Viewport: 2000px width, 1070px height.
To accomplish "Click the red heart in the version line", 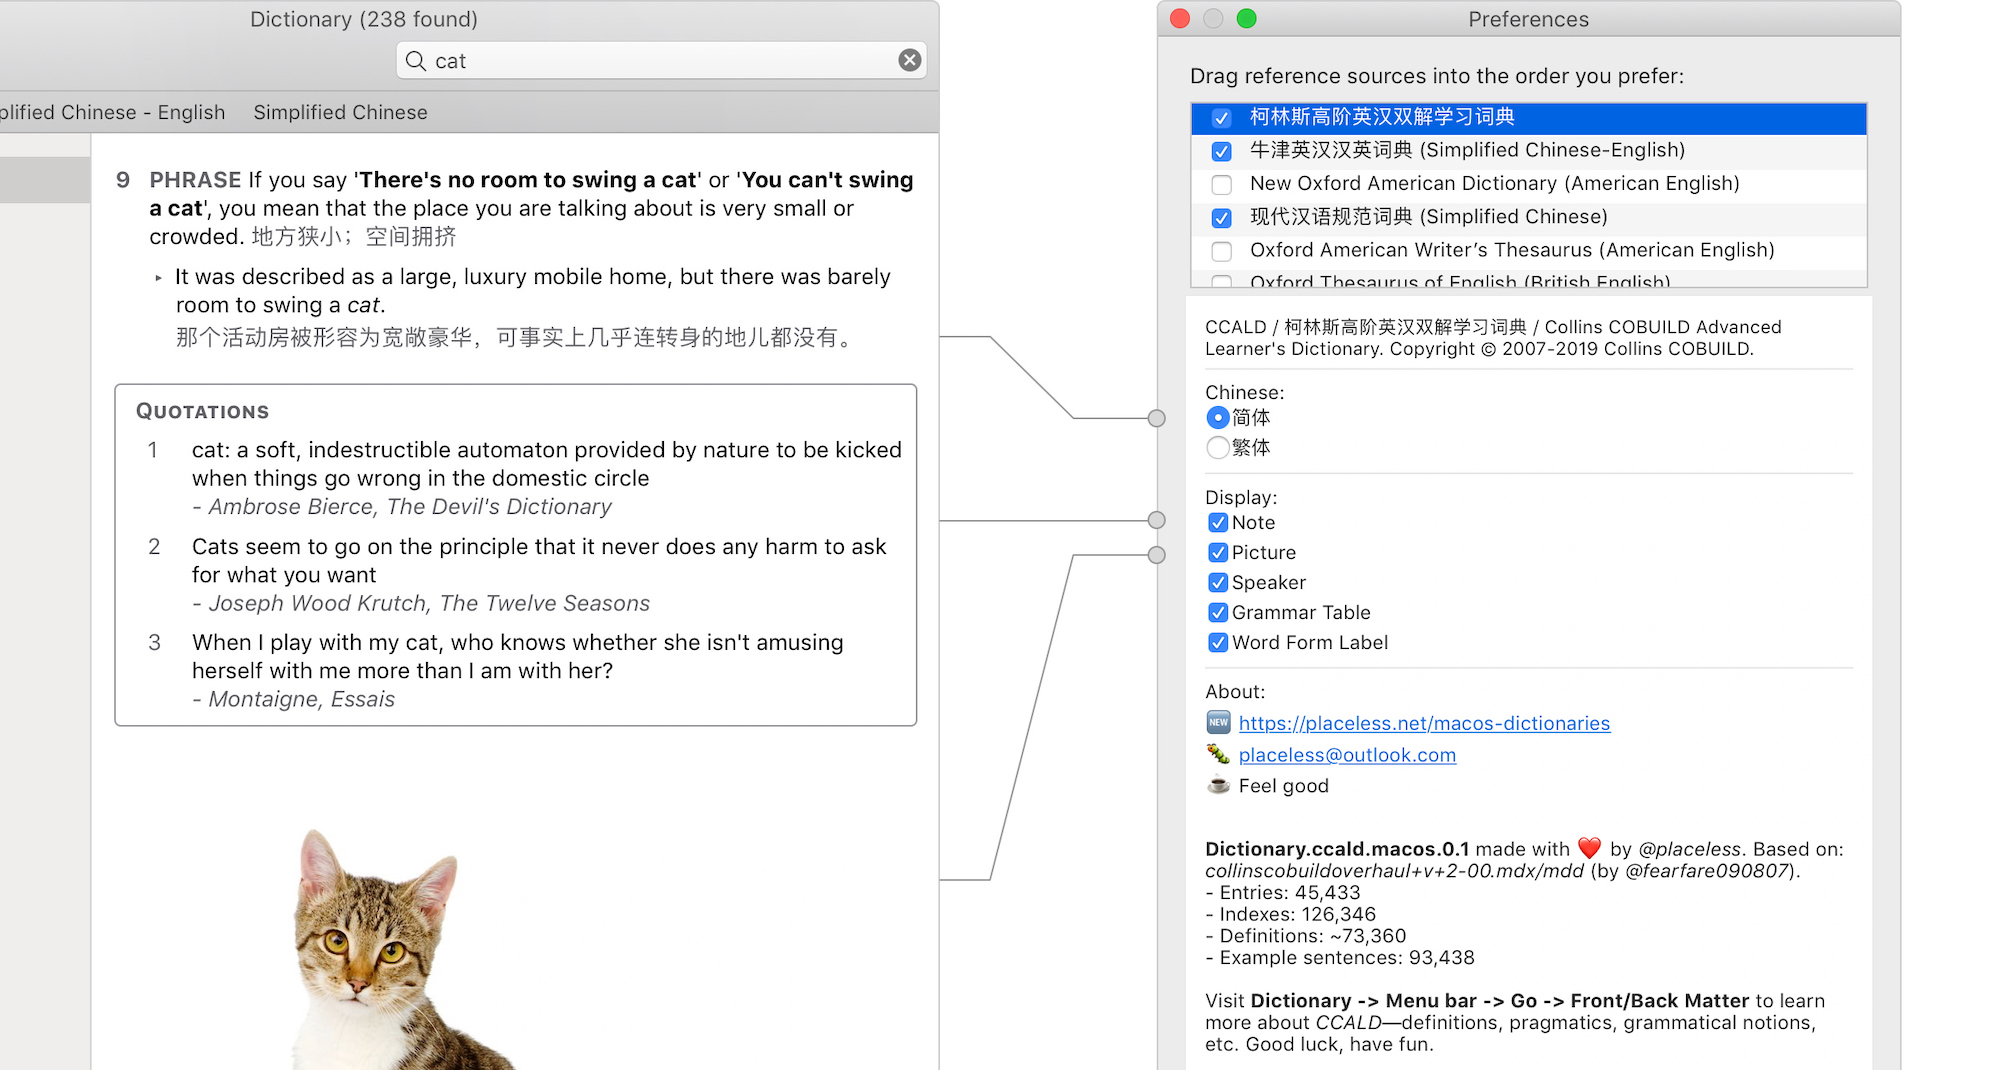I will pos(1589,848).
